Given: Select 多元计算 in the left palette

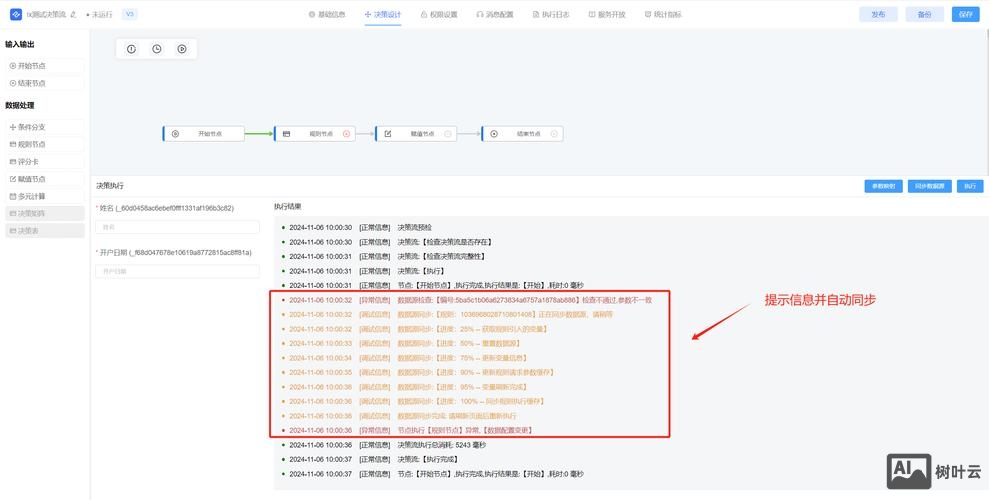Looking at the screenshot, I should (x=44, y=196).
